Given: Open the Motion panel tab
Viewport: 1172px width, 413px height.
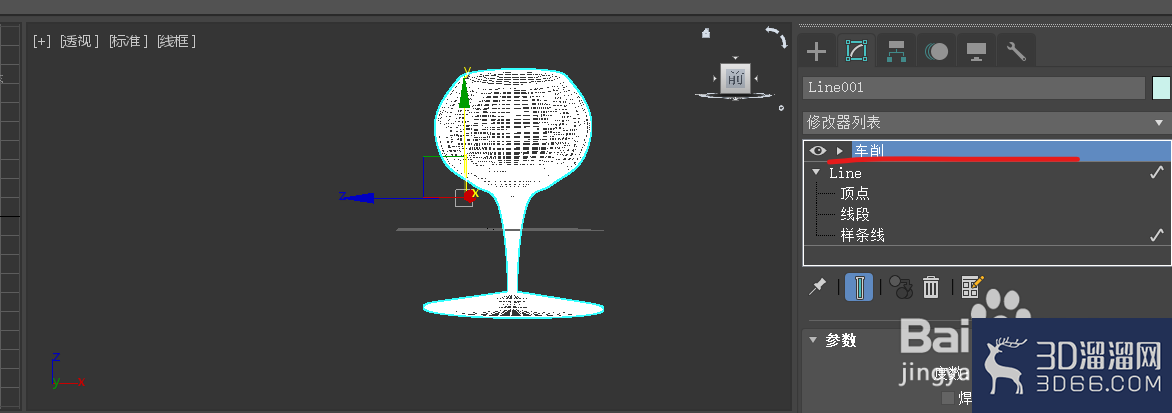Looking at the screenshot, I should (936, 52).
